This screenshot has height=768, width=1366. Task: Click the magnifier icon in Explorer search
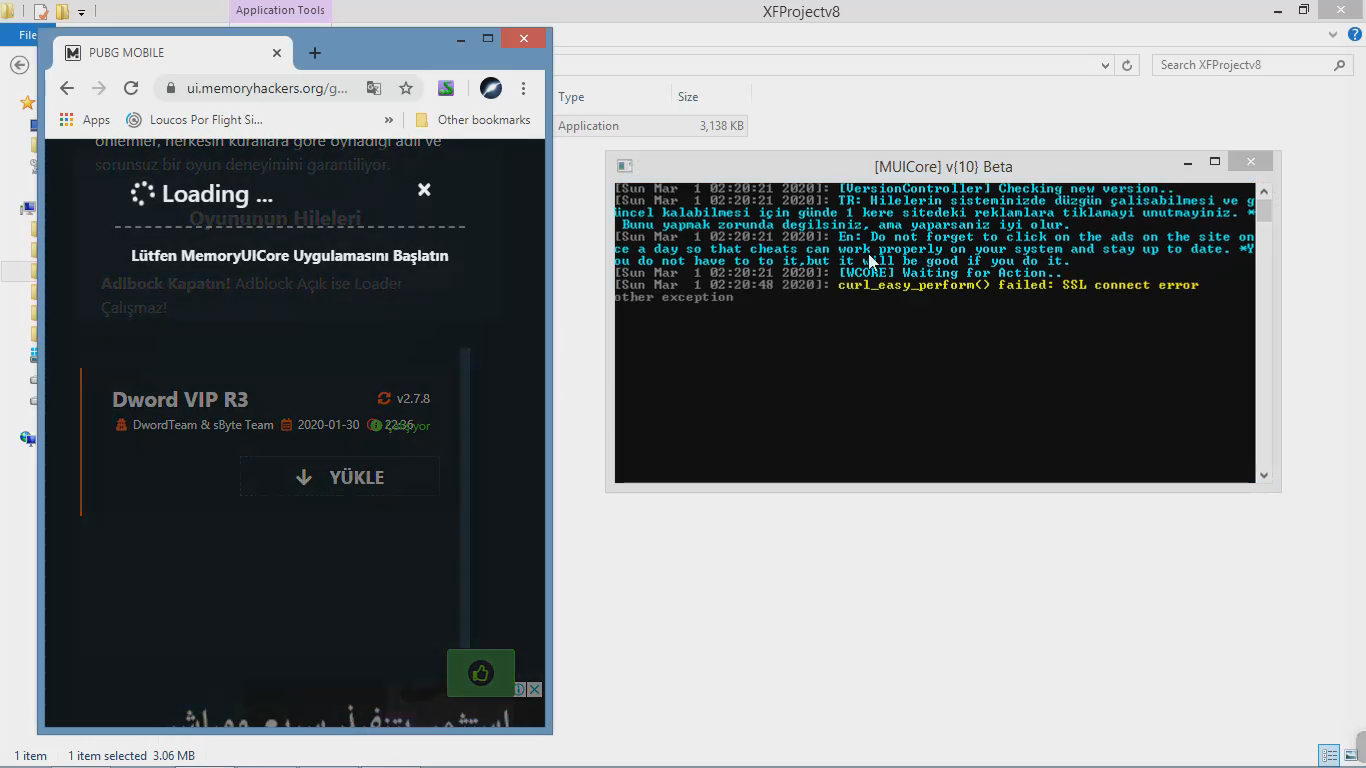click(1340, 65)
